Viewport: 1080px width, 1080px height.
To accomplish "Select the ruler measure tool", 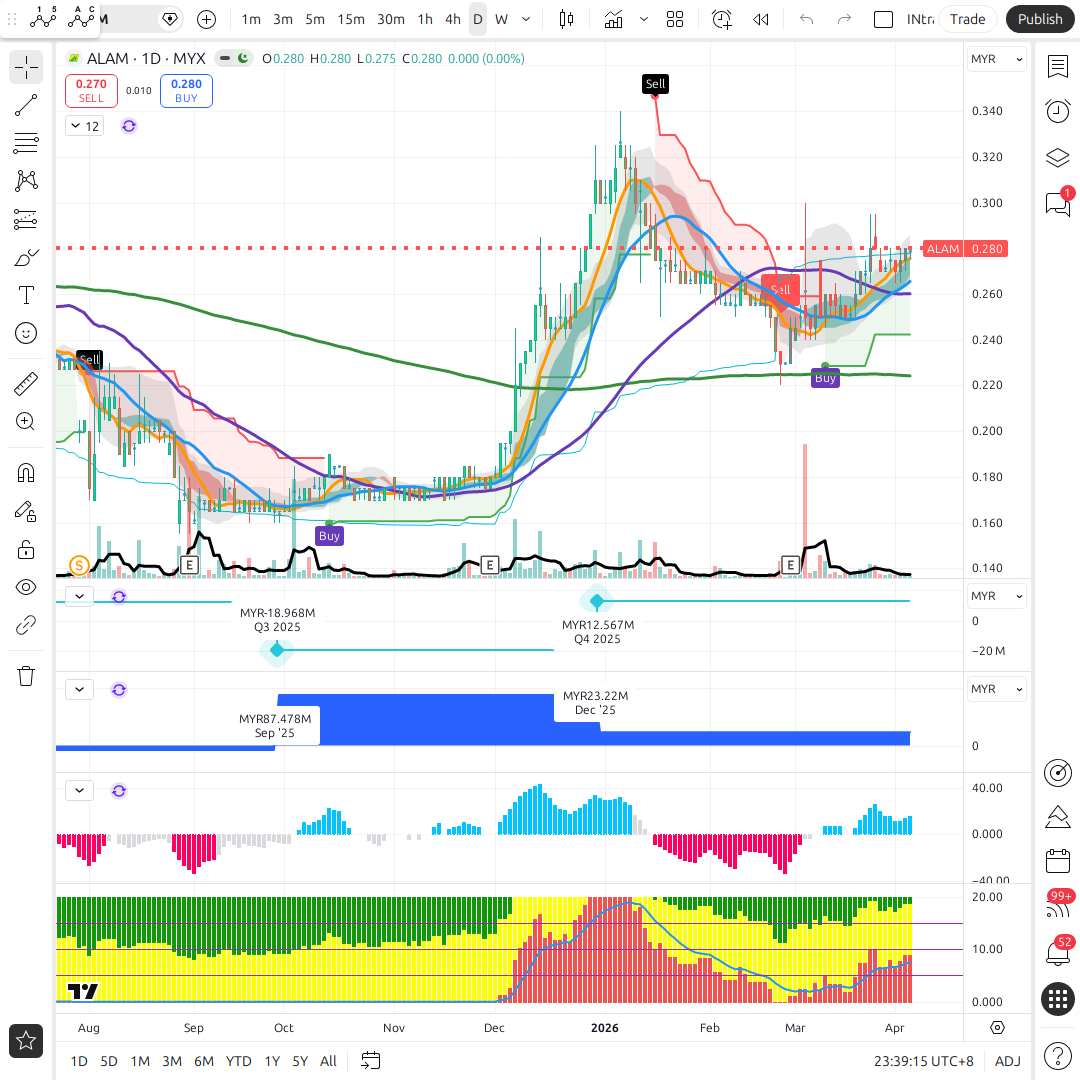I will point(26,384).
